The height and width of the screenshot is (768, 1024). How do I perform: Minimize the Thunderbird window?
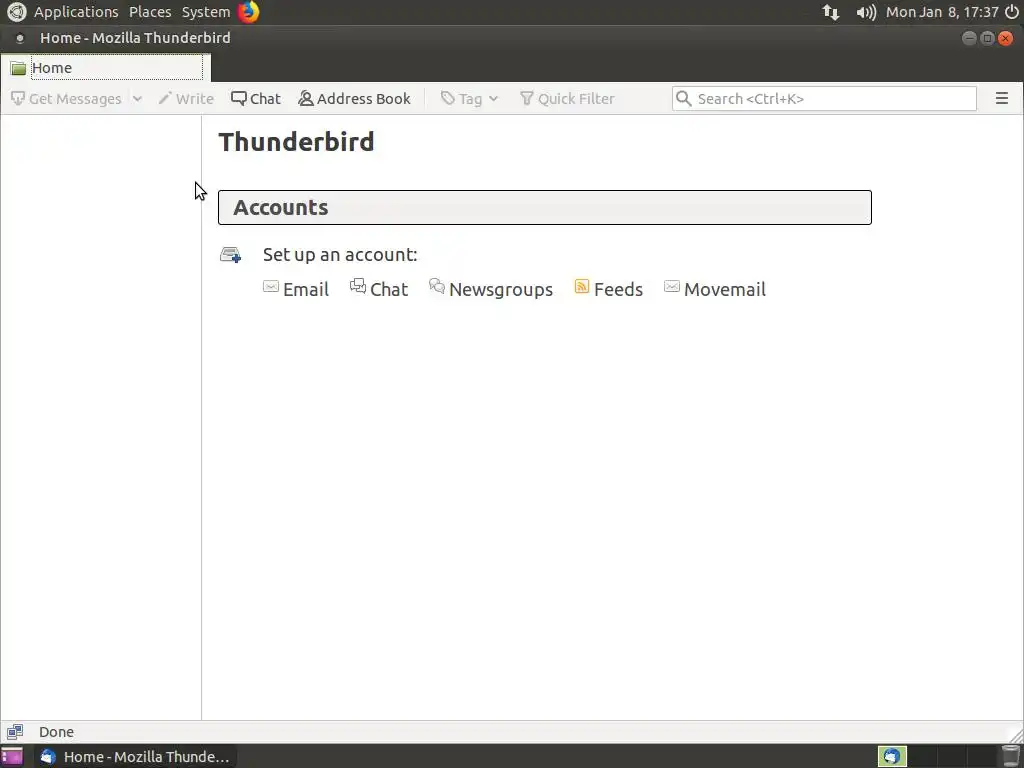click(x=969, y=38)
